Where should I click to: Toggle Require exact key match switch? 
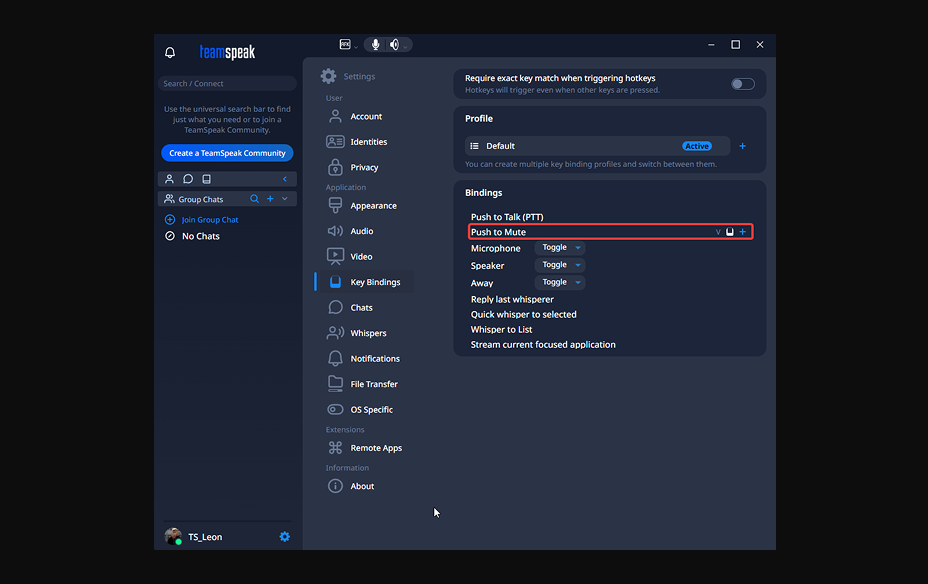point(742,84)
